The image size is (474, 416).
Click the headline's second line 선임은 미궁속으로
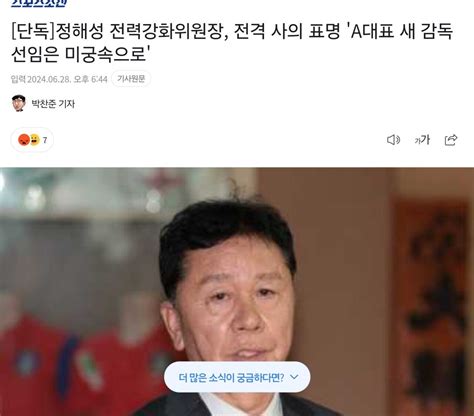pyautogui.click(x=81, y=54)
